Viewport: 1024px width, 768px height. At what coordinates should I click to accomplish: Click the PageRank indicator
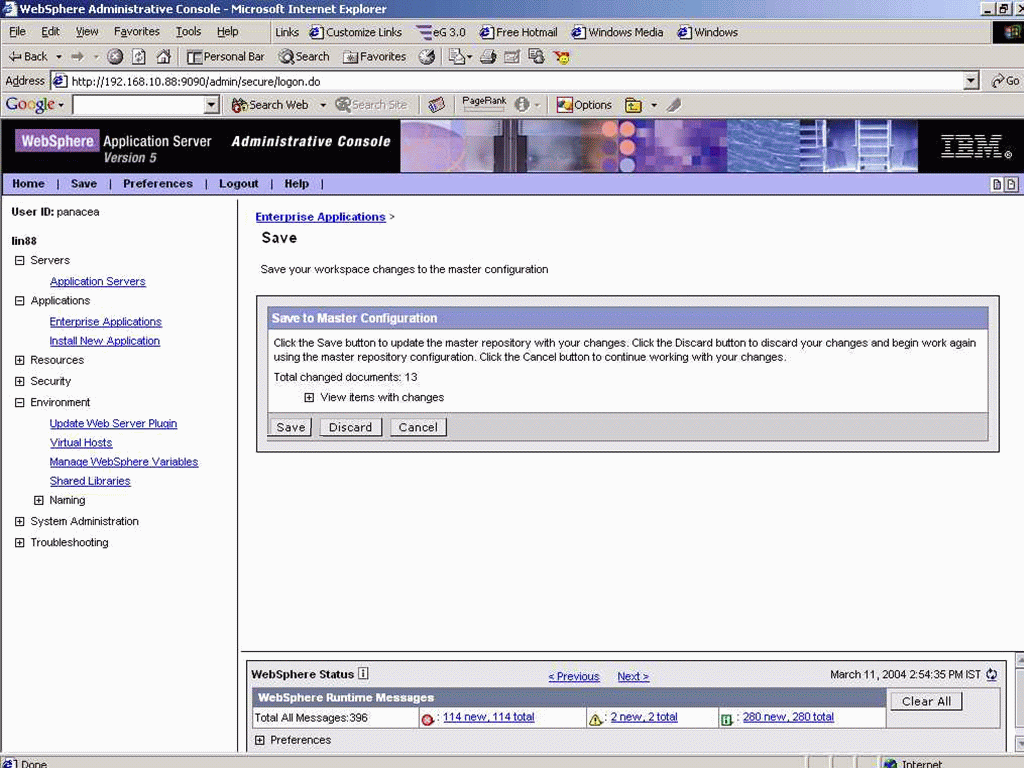coord(484,103)
